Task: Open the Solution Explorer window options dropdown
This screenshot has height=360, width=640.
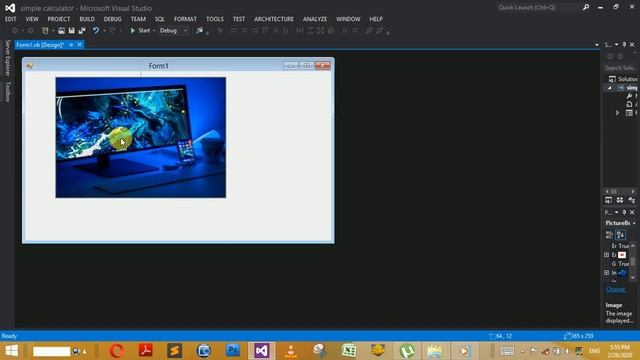Action: click(616, 44)
